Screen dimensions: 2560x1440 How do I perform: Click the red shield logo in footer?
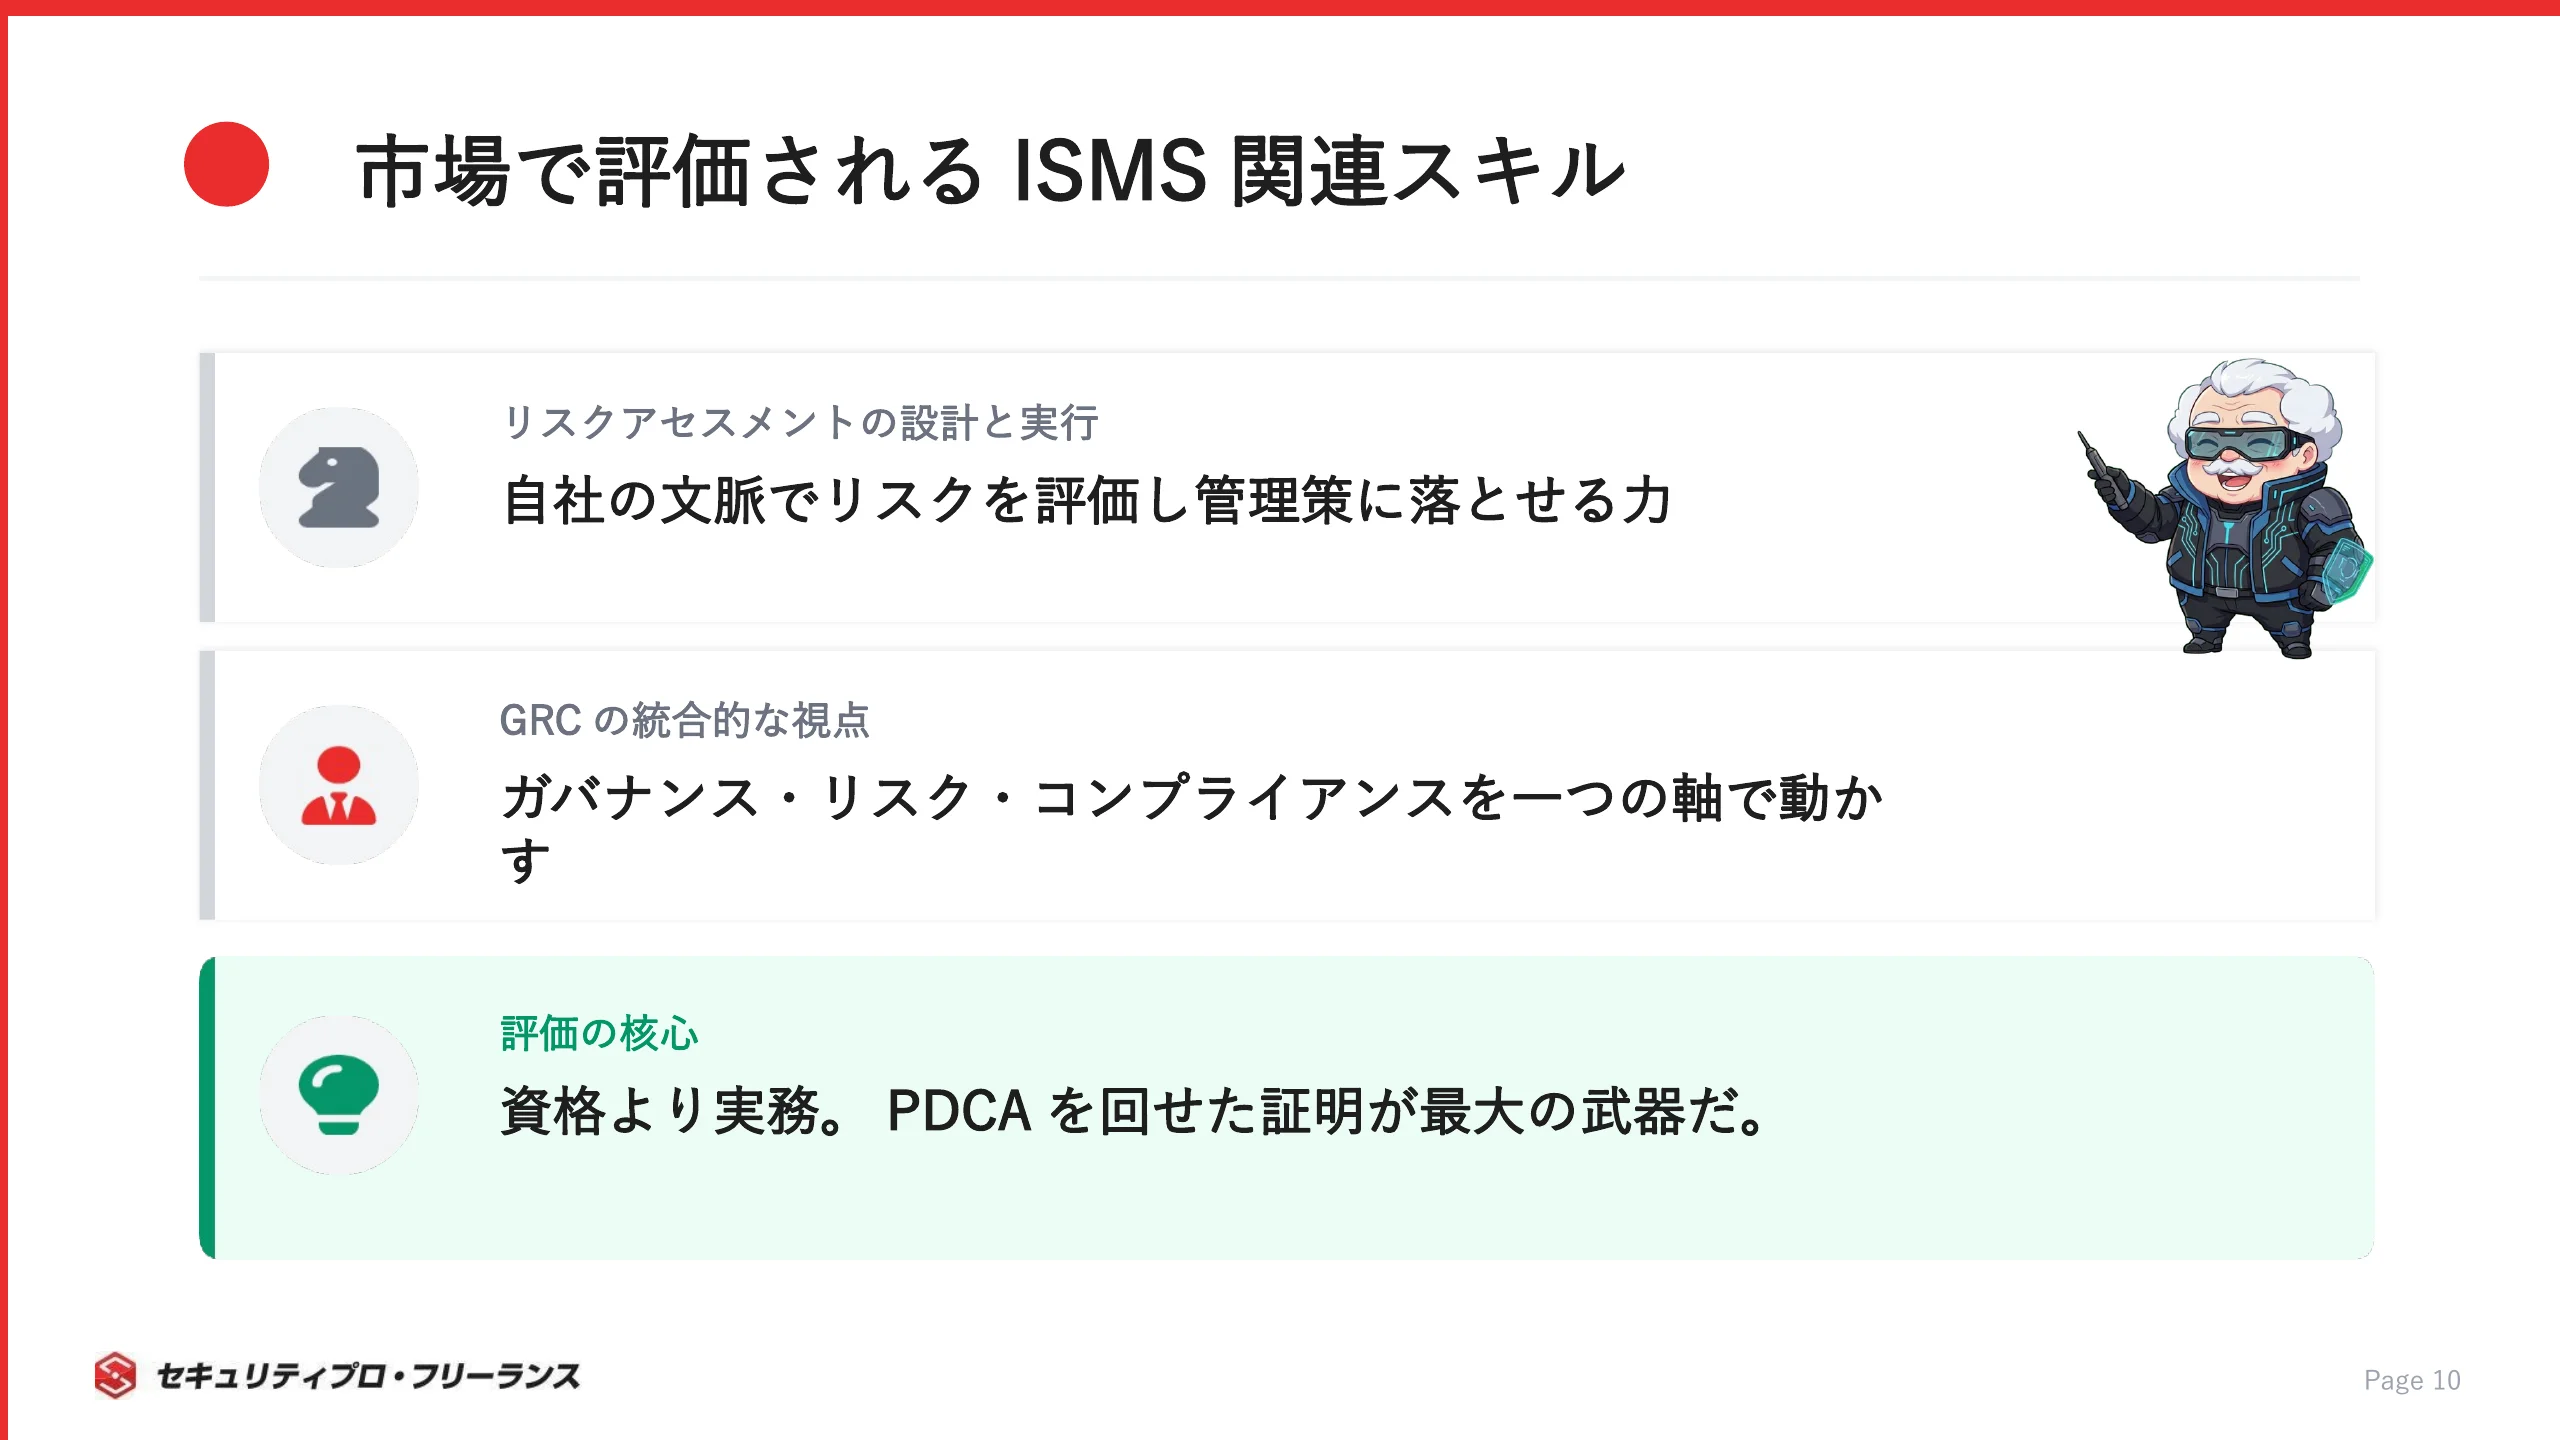click(116, 1375)
